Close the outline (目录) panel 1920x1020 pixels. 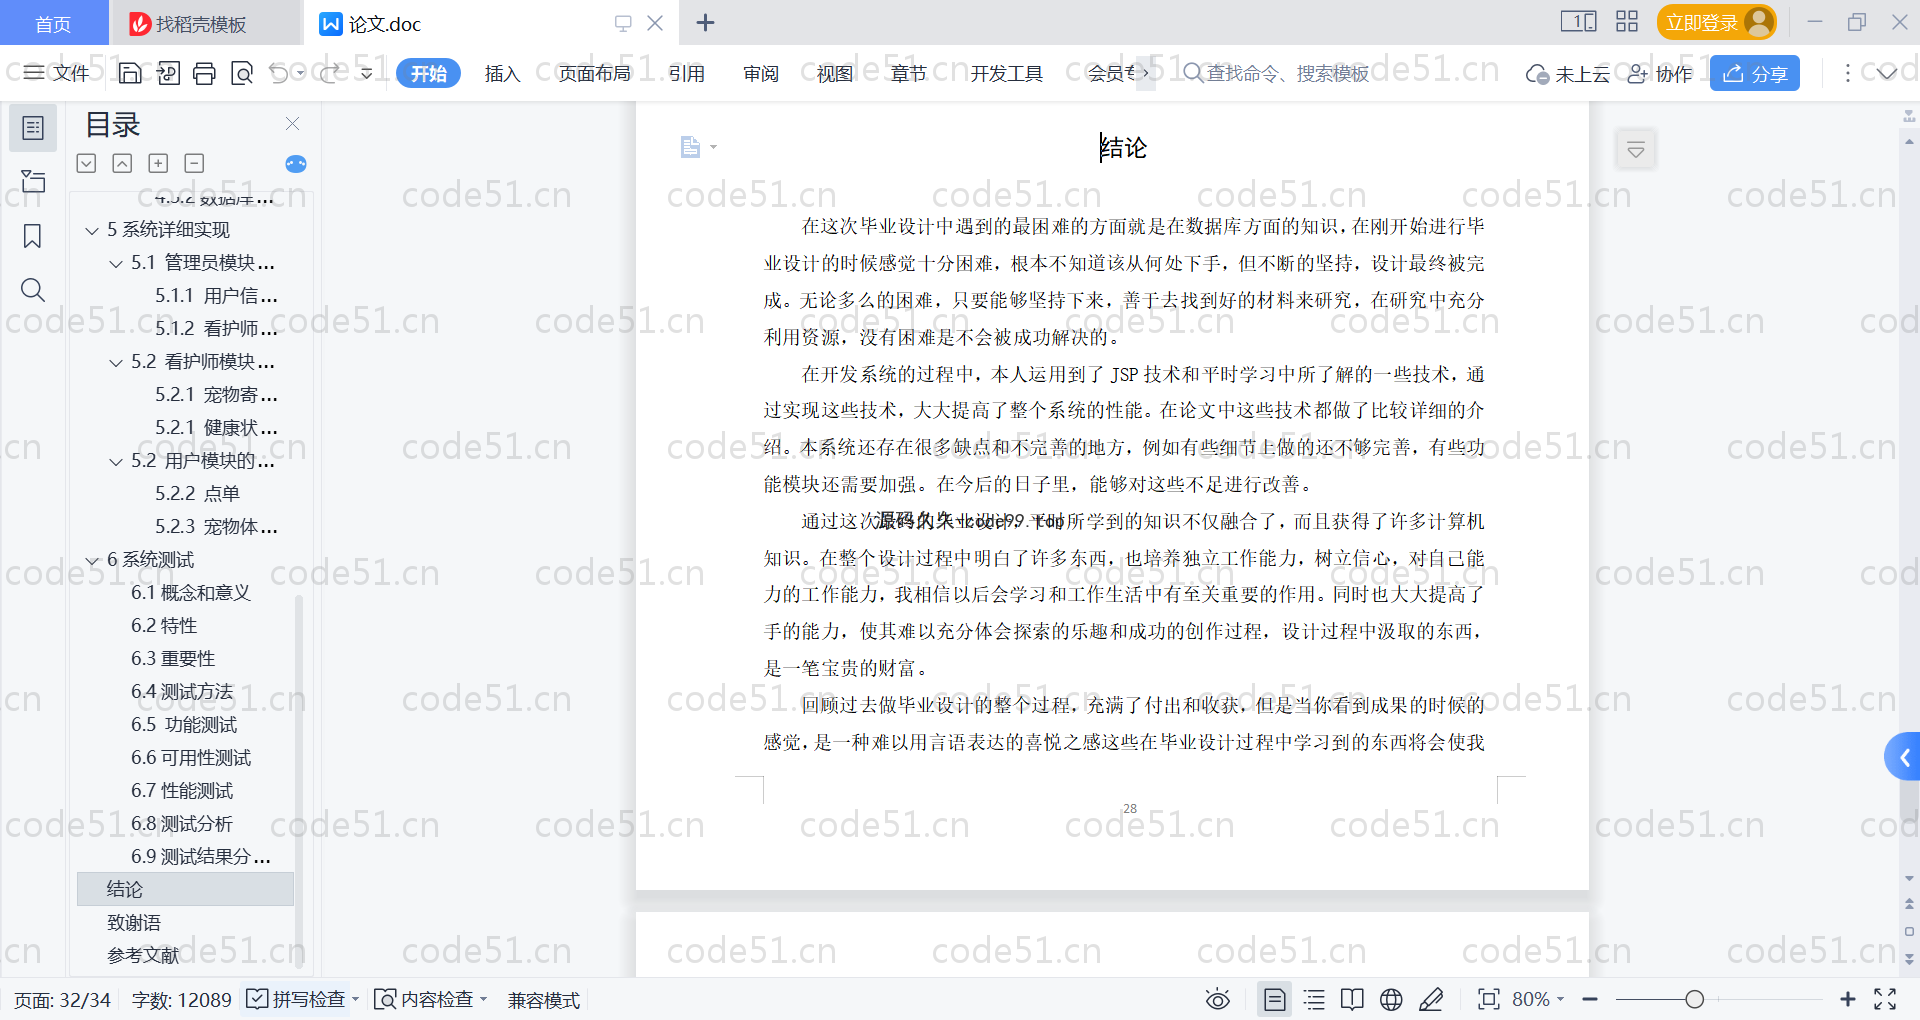[293, 124]
